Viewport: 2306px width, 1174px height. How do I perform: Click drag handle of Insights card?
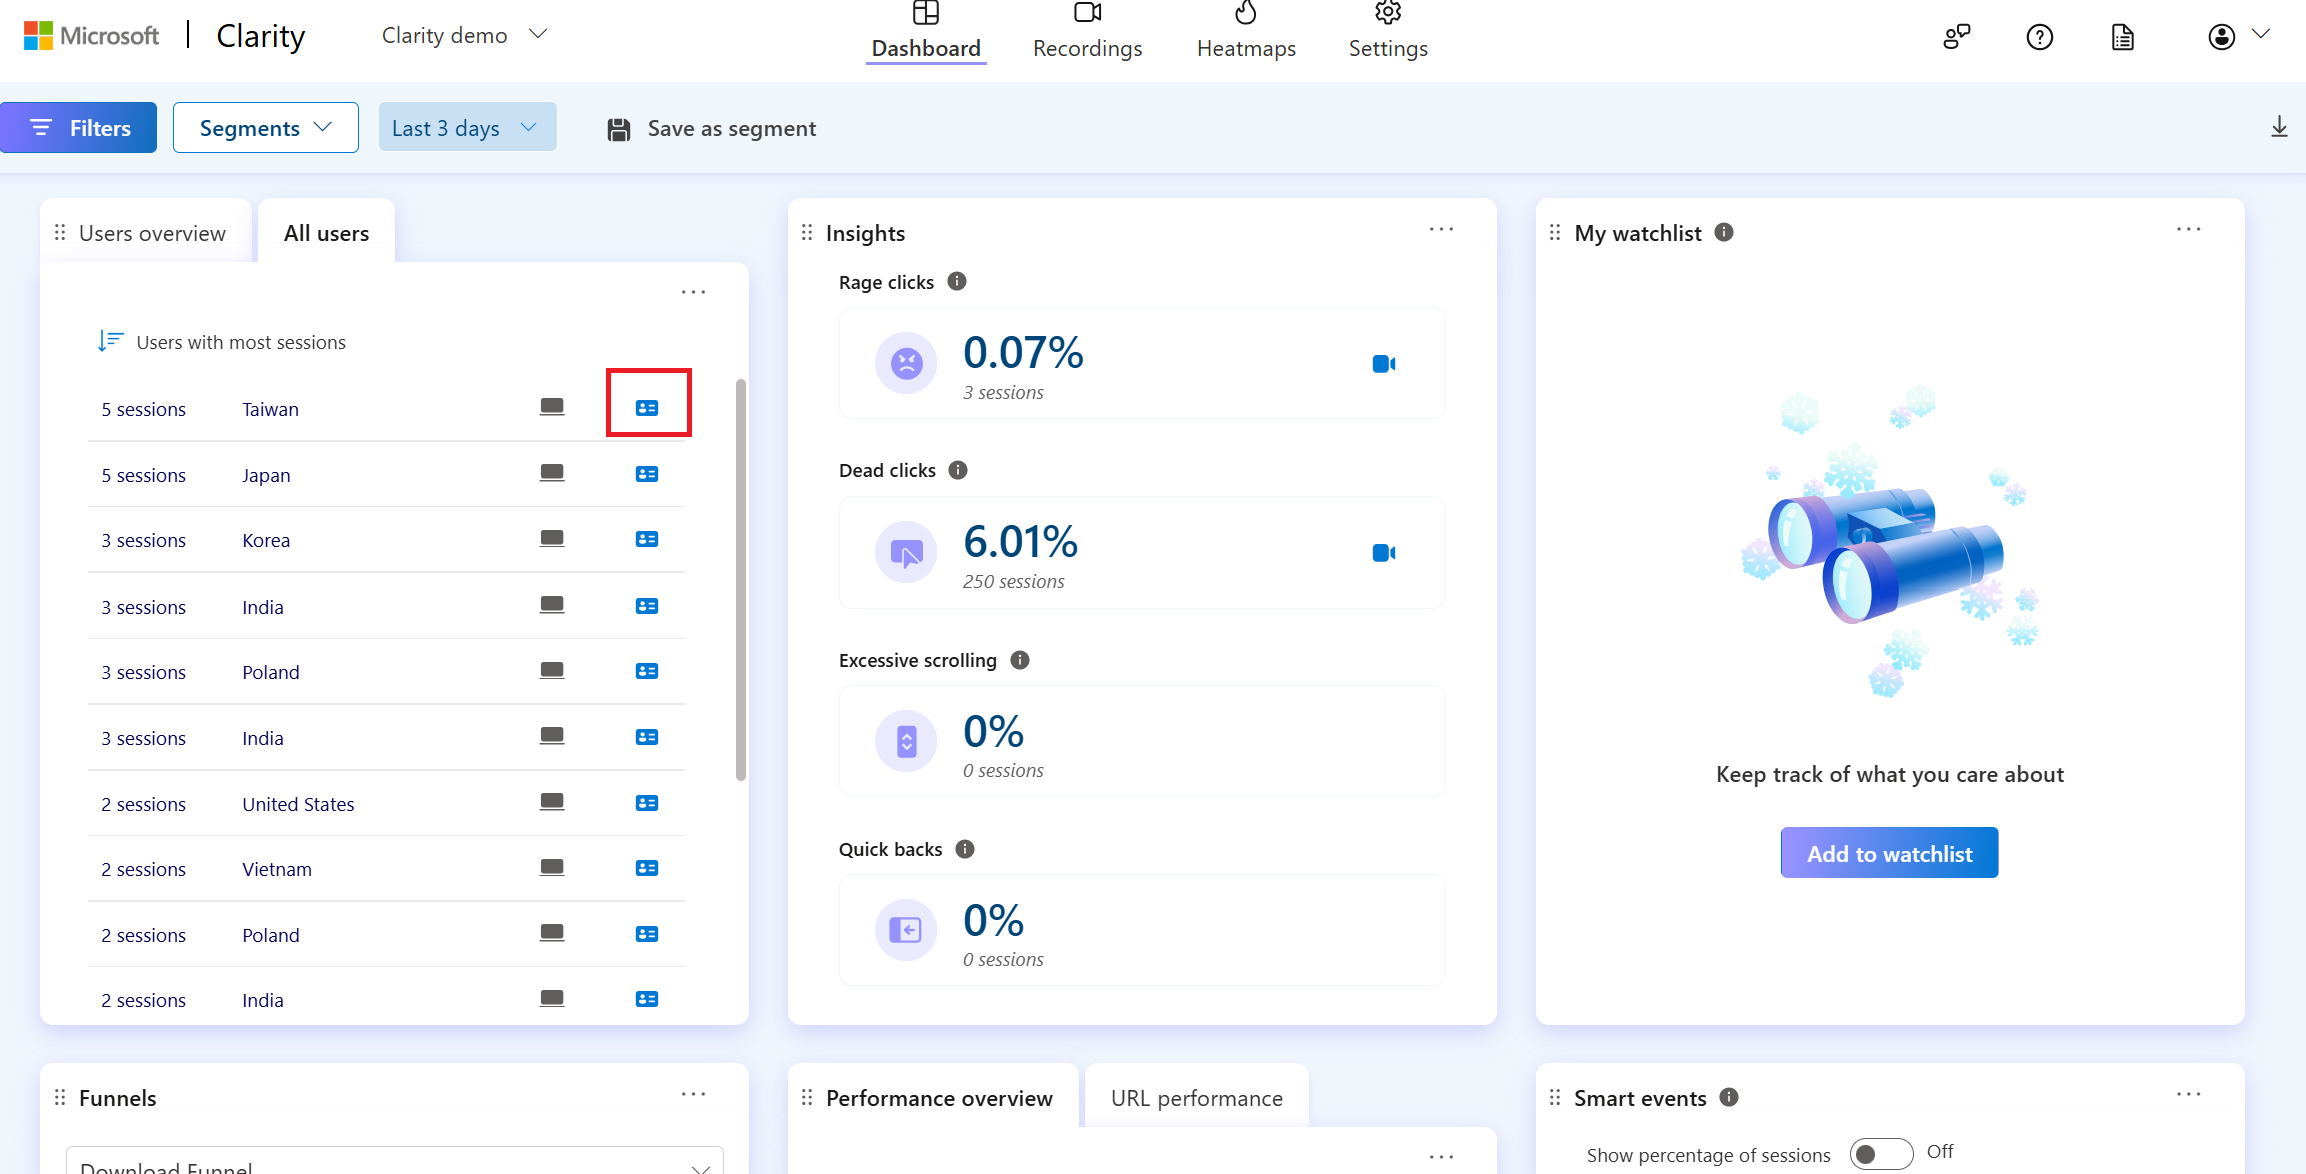point(807,232)
